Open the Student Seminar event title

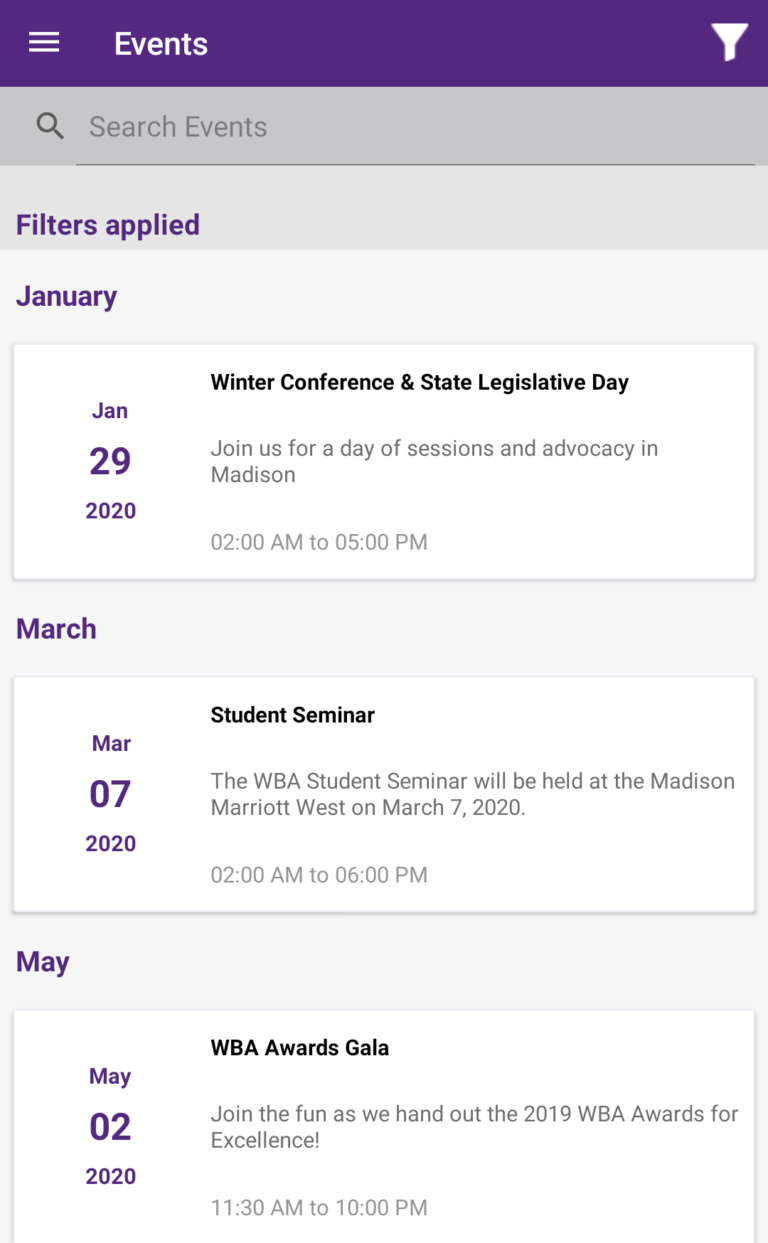(x=292, y=715)
